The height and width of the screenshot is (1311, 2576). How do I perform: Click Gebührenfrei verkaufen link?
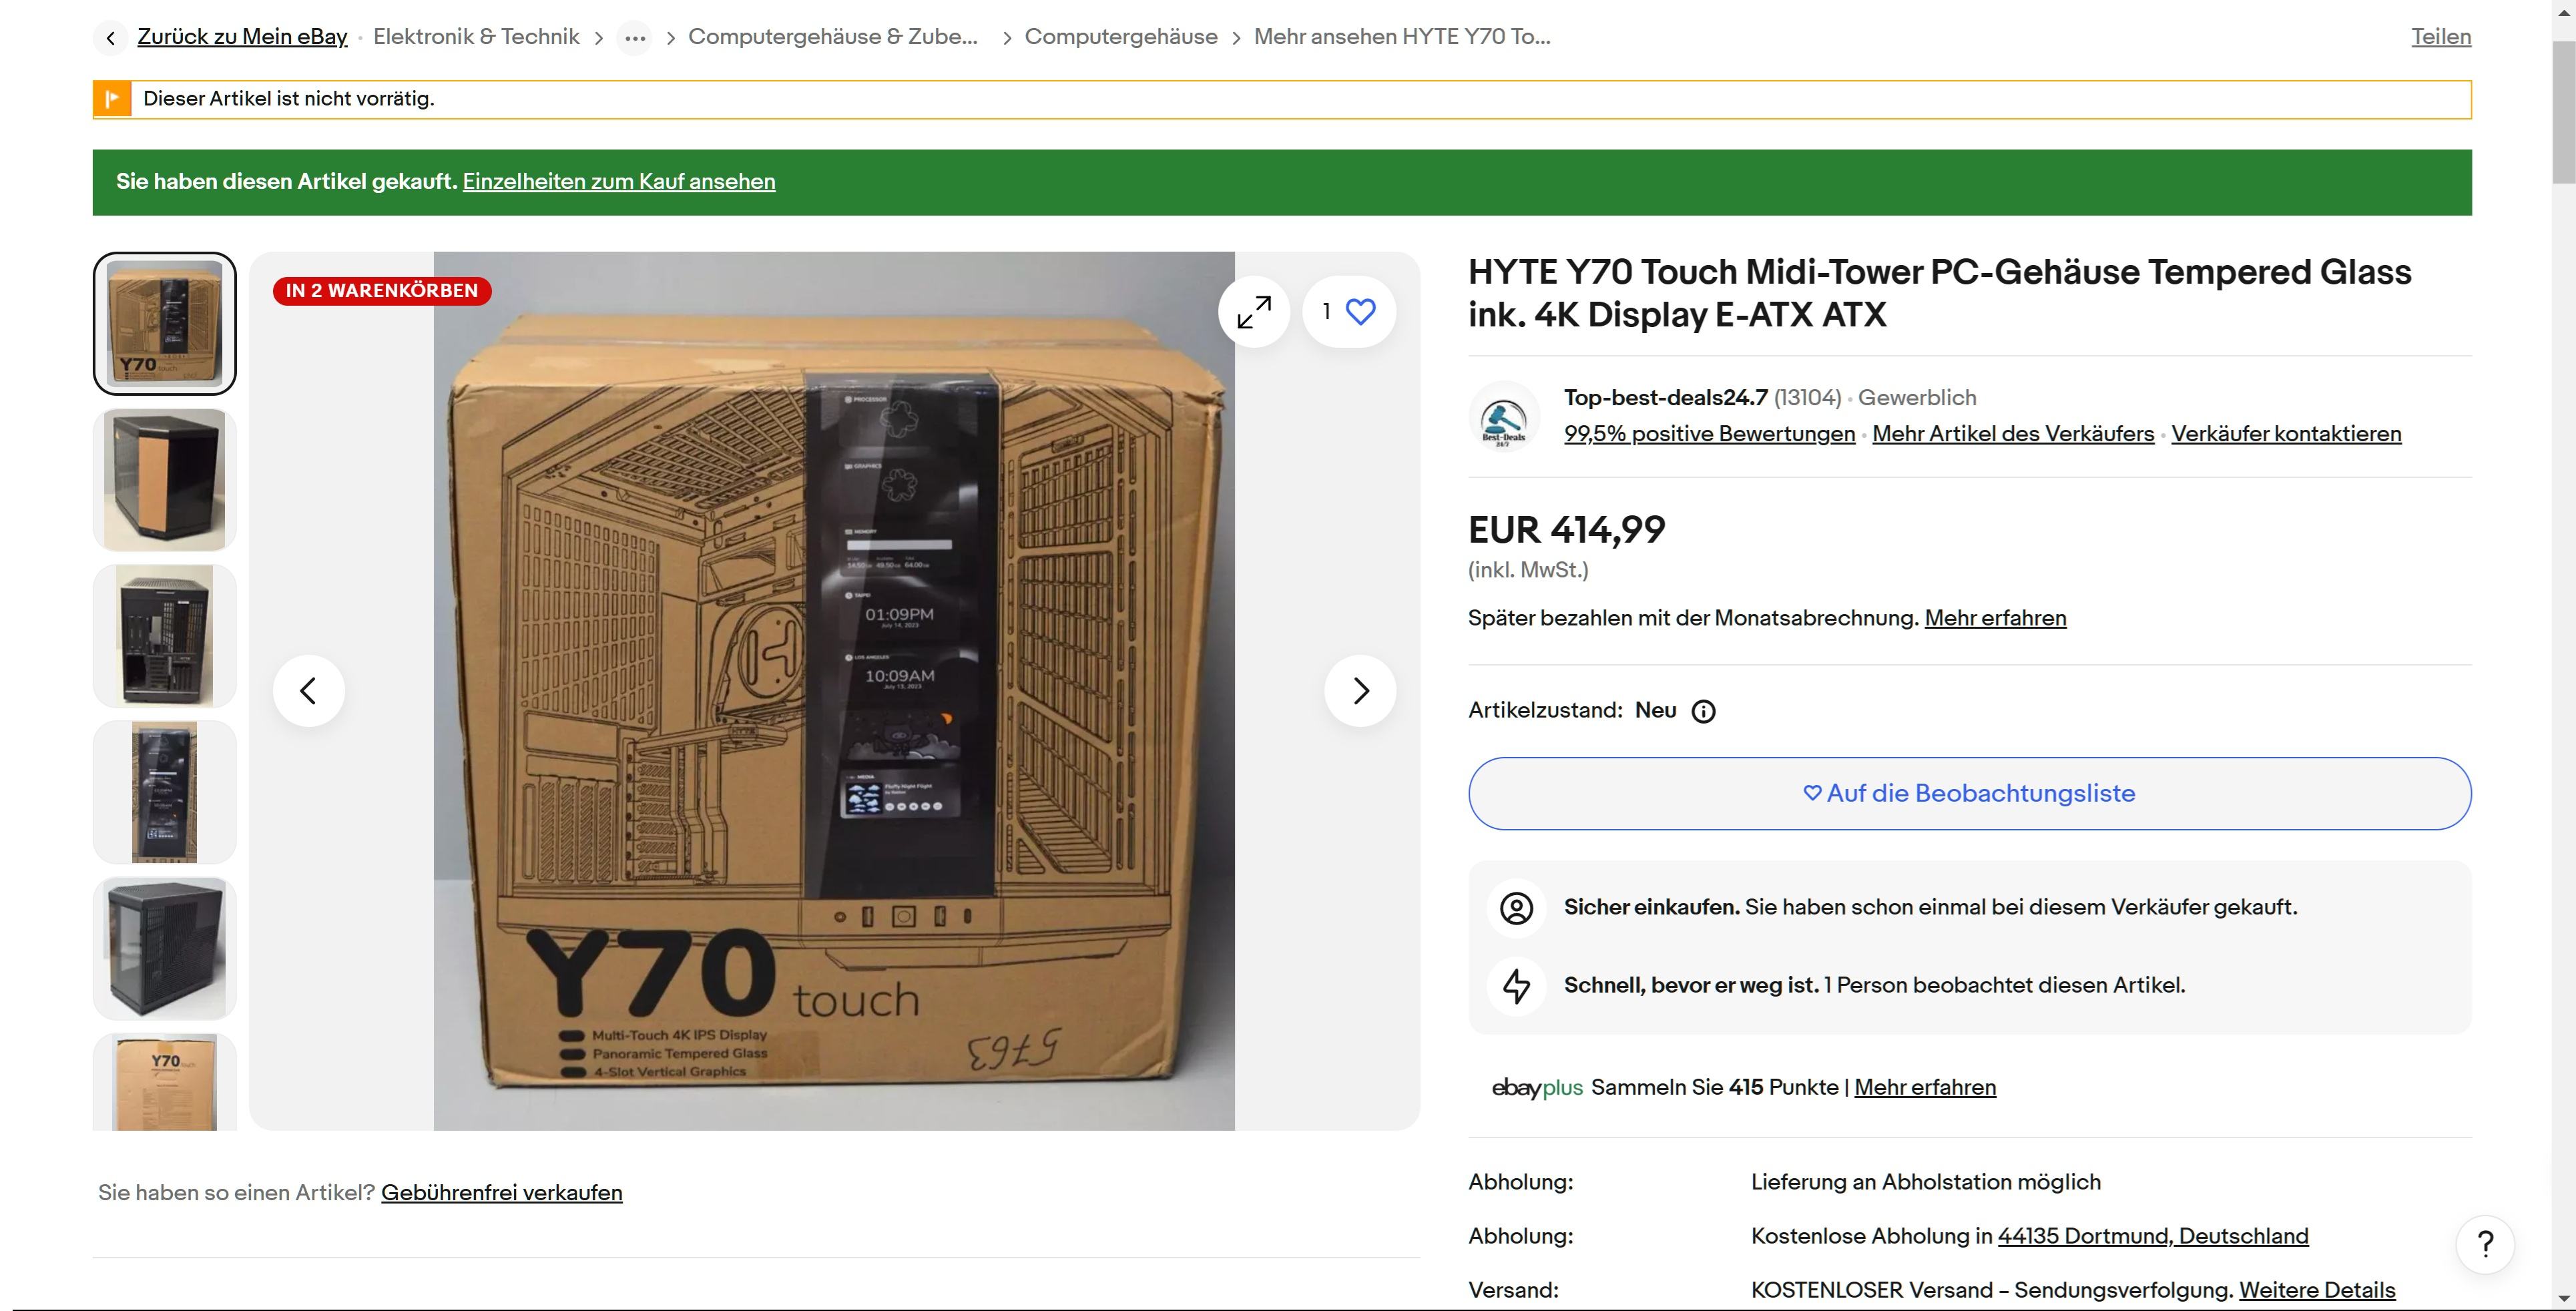[x=501, y=1193]
